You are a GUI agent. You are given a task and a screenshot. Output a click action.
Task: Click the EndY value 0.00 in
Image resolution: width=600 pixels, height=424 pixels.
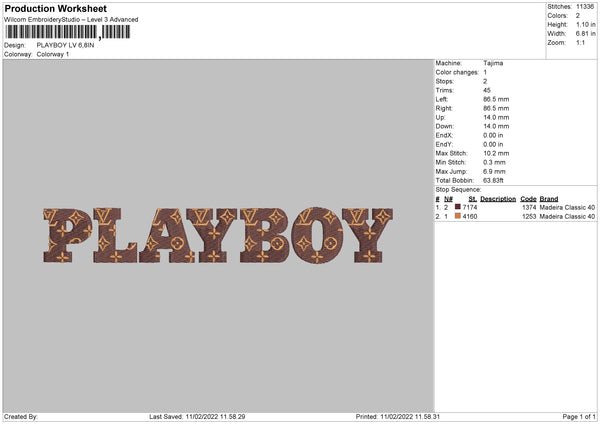(493, 145)
